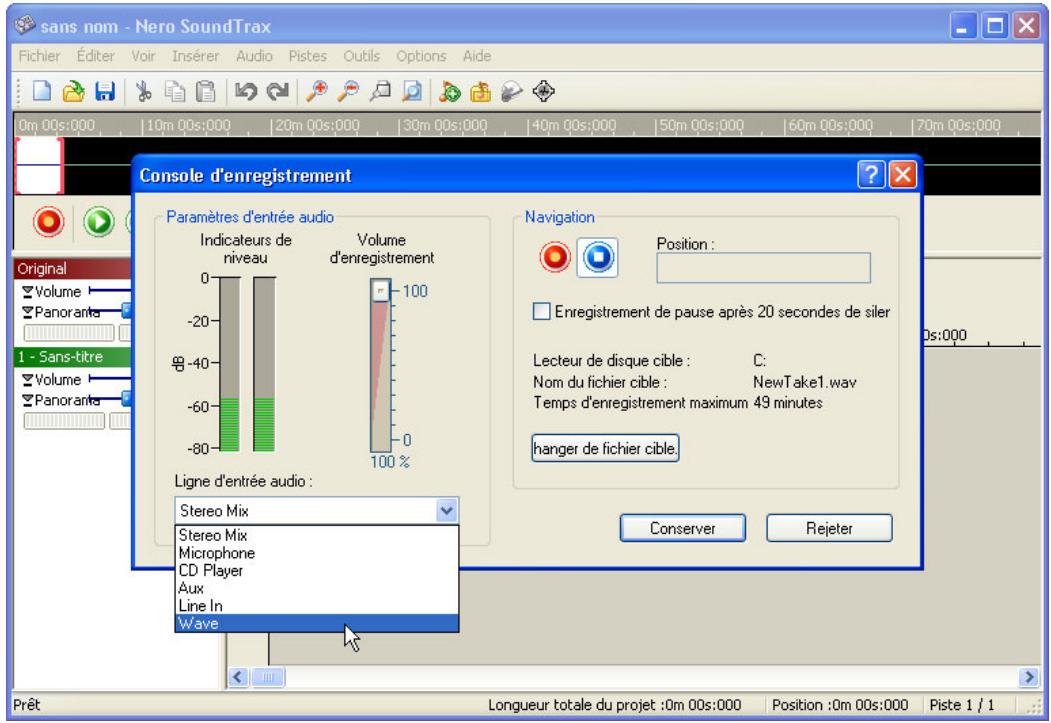Zoom in with the plus magnifier icon
The width and height of the screenshot is (1051, 723).
[x=316, y=91]
